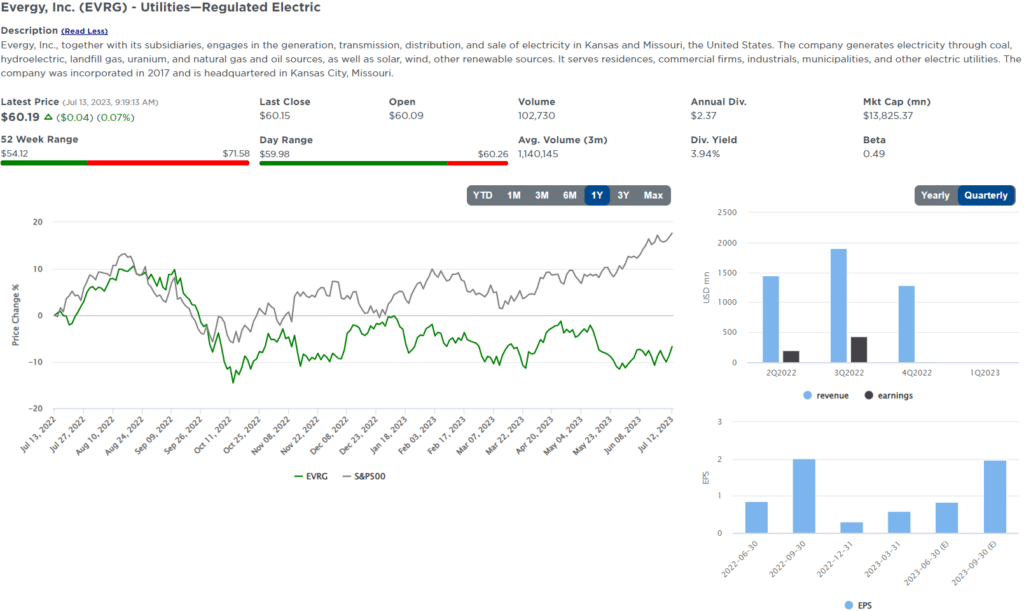The height and width of the screenshot is (611, 1024).
Task: Click the 4Q2022 revenue bar
Action: click(x=906, y=324)
